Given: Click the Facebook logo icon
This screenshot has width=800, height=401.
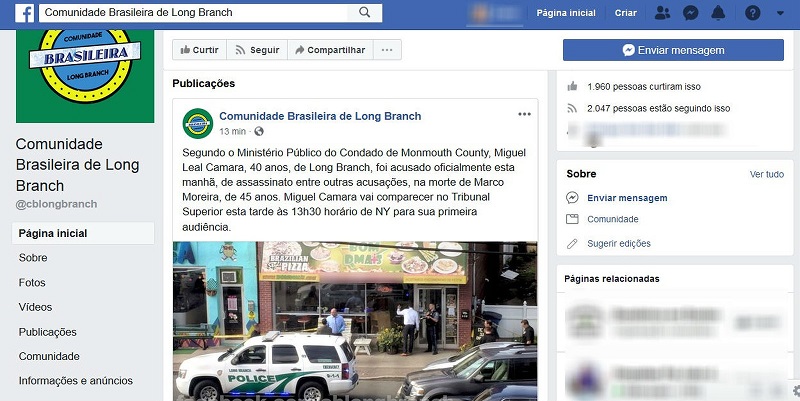Looking at the screenshot, I should point(24,13).
